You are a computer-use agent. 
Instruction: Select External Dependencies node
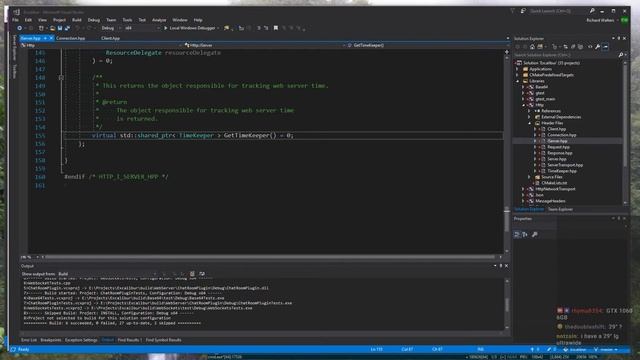[561, 117]
